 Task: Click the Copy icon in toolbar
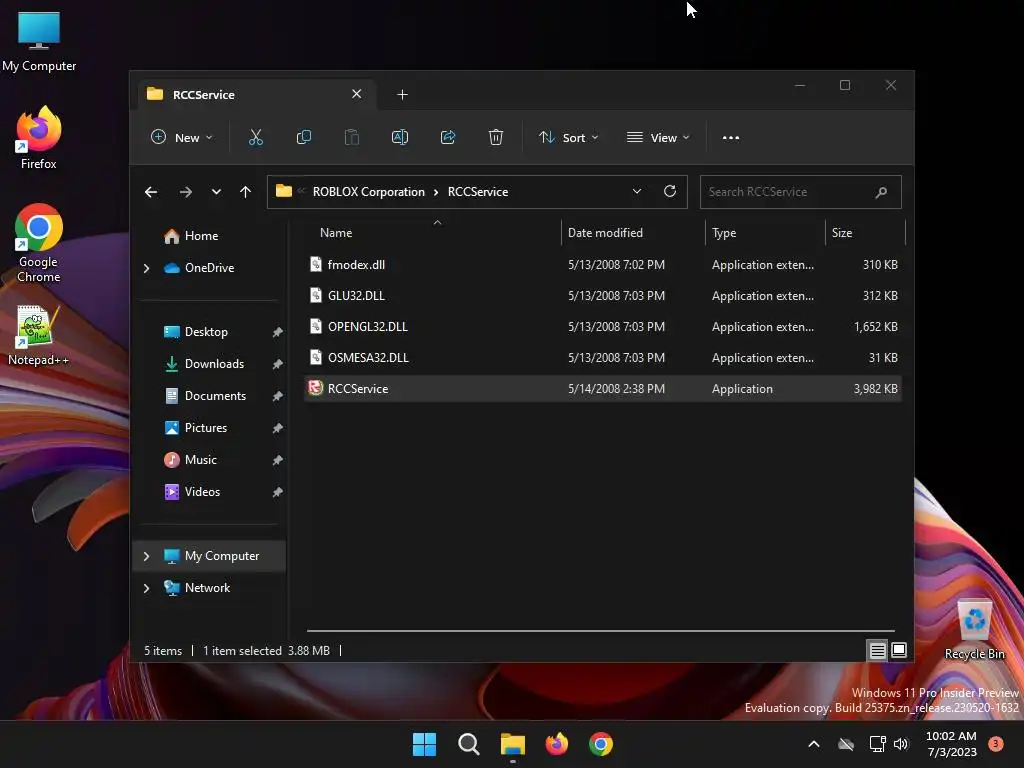tap(304, 137)
